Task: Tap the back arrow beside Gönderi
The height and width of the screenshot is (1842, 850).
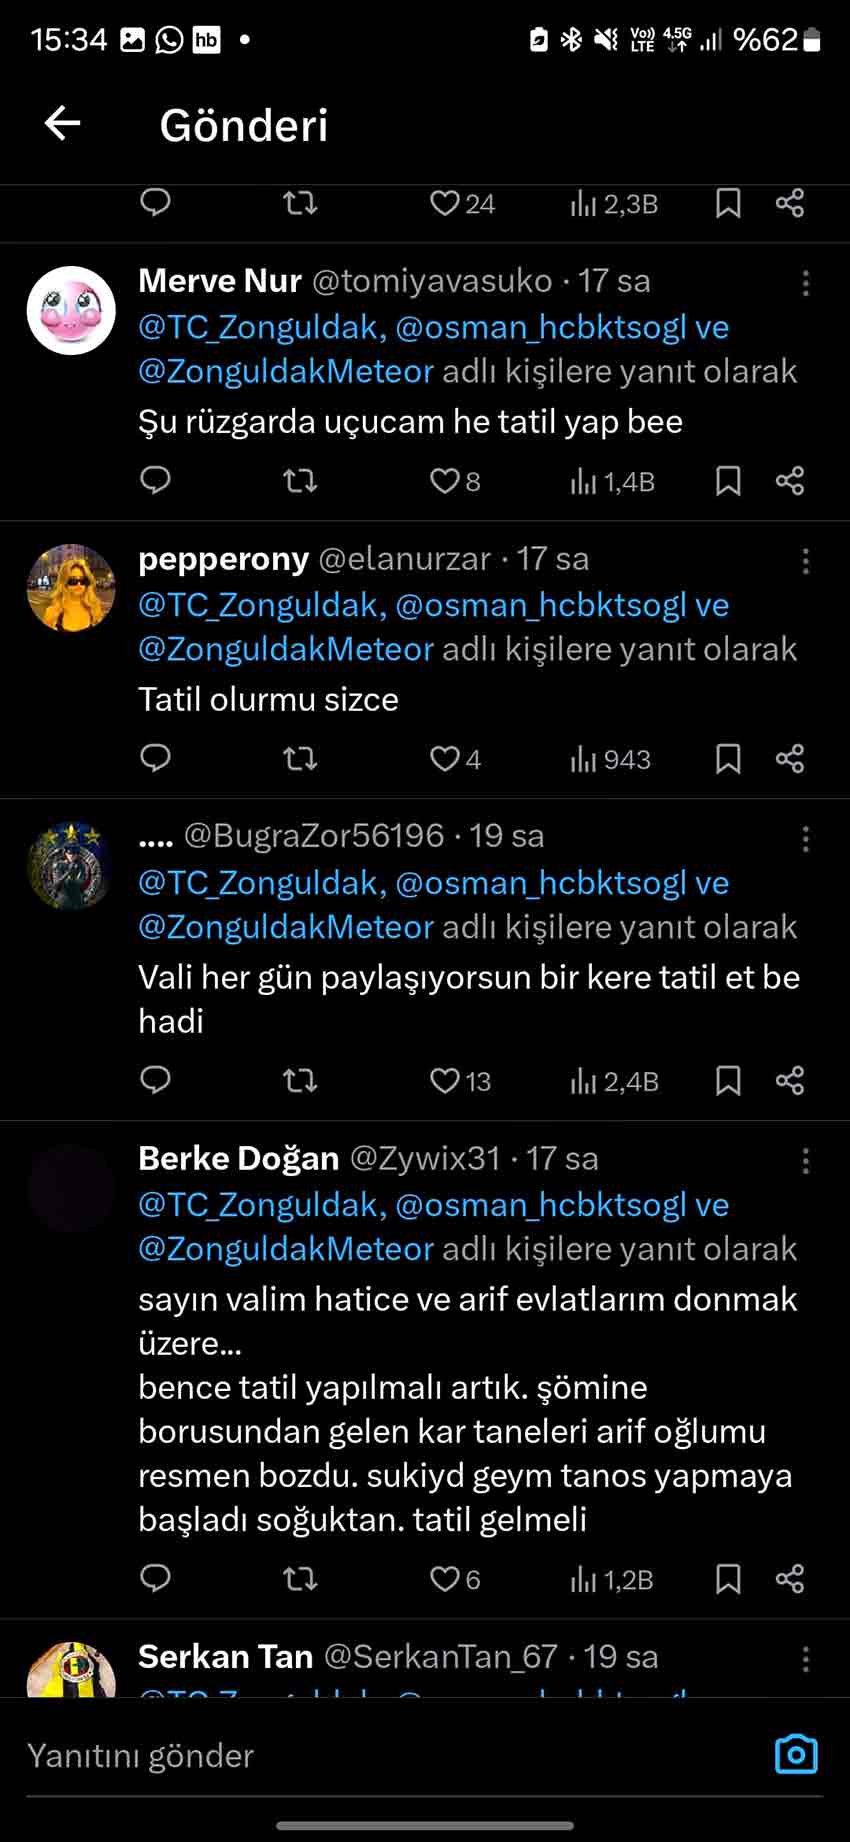Action: (62, 124)
